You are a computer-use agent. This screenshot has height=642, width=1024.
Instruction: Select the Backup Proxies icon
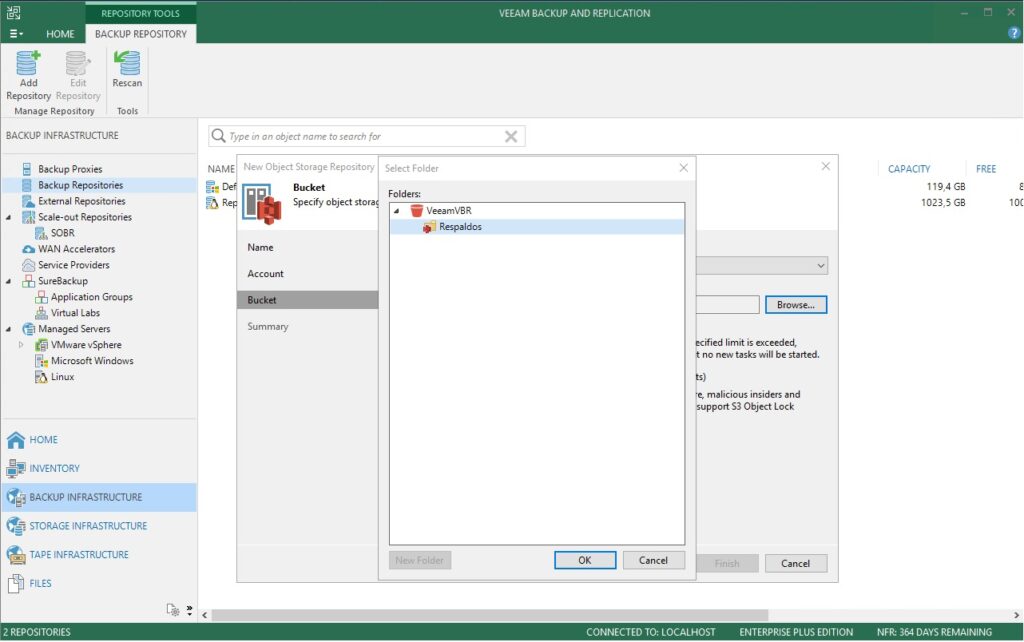27,169
